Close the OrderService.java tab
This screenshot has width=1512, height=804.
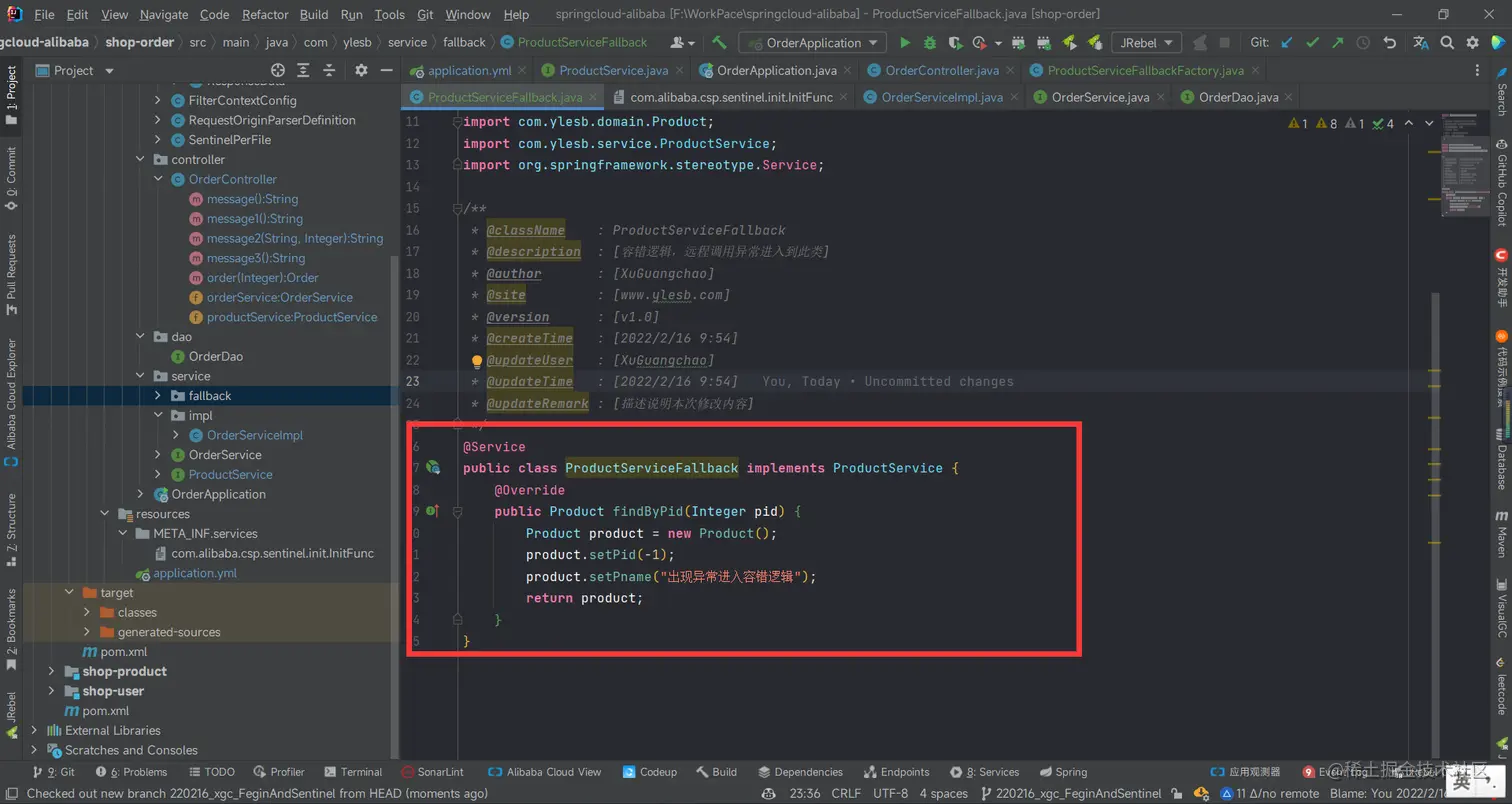click(x=1163, y=97)
